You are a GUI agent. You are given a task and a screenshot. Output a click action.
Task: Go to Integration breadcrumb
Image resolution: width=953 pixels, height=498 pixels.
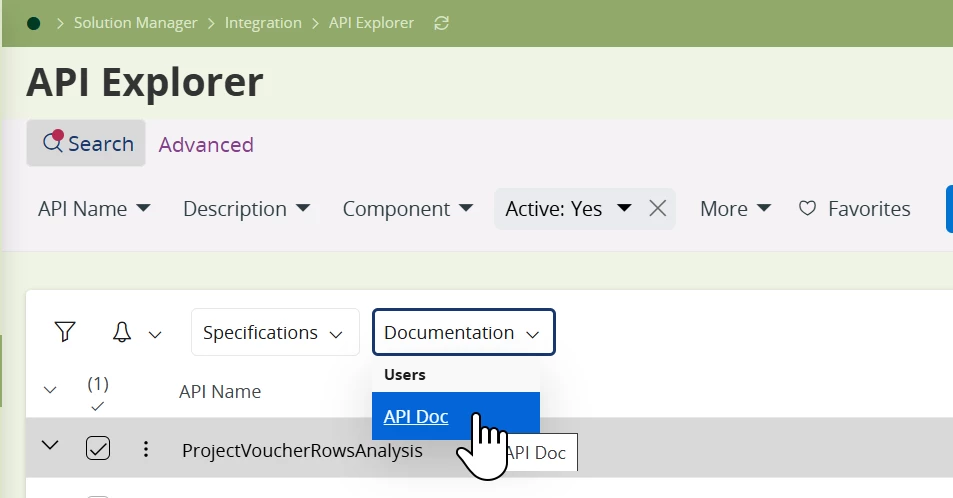[263, 23]
